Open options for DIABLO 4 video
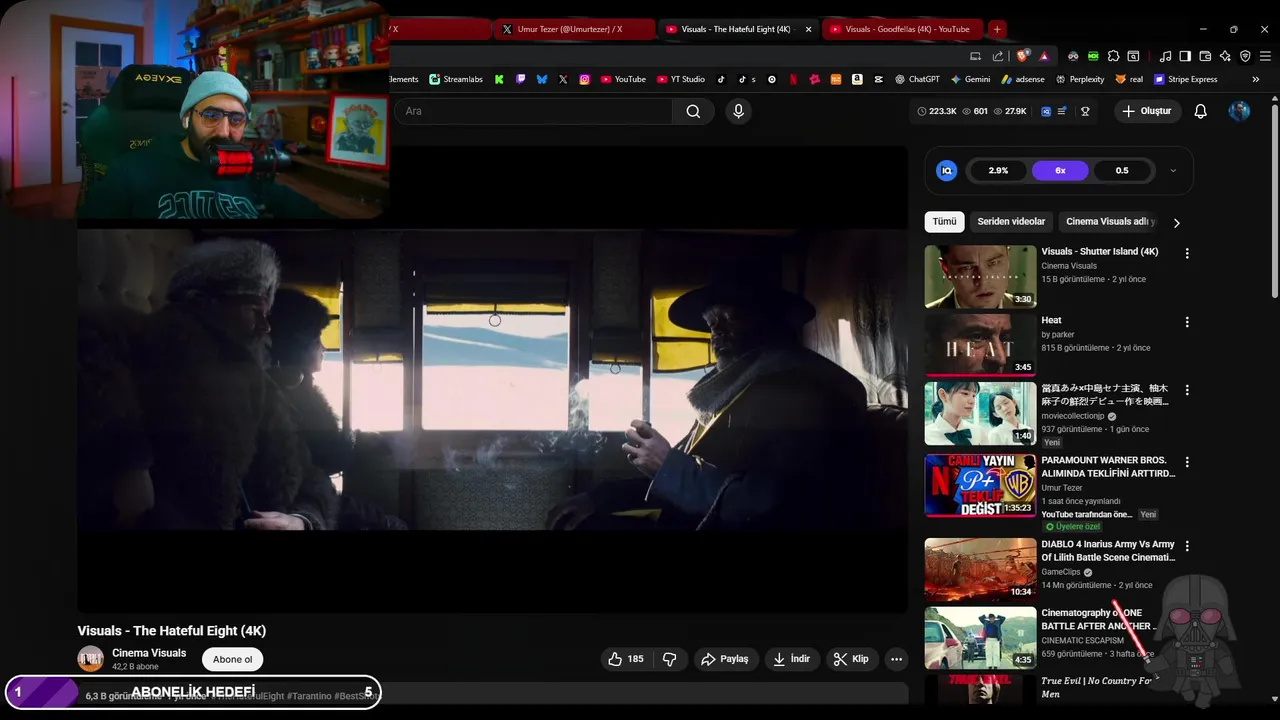This screenshot has height=720, width=1280. (x=1187, y=546)
